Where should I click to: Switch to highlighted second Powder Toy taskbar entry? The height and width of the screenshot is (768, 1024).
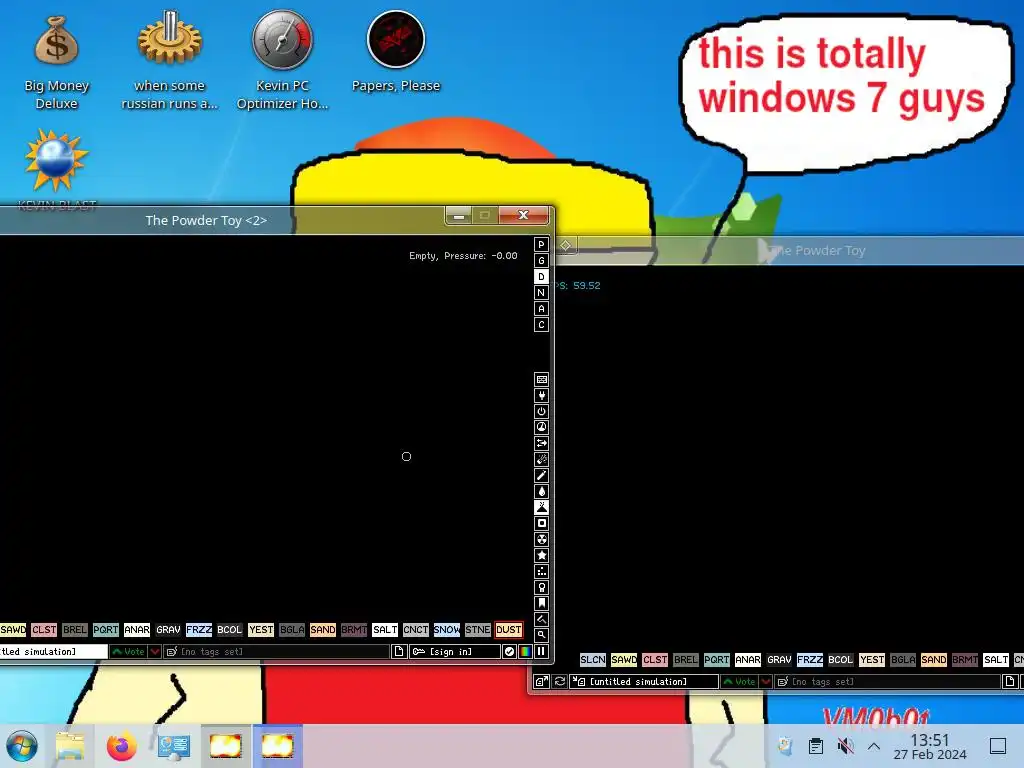pos(277,746)
